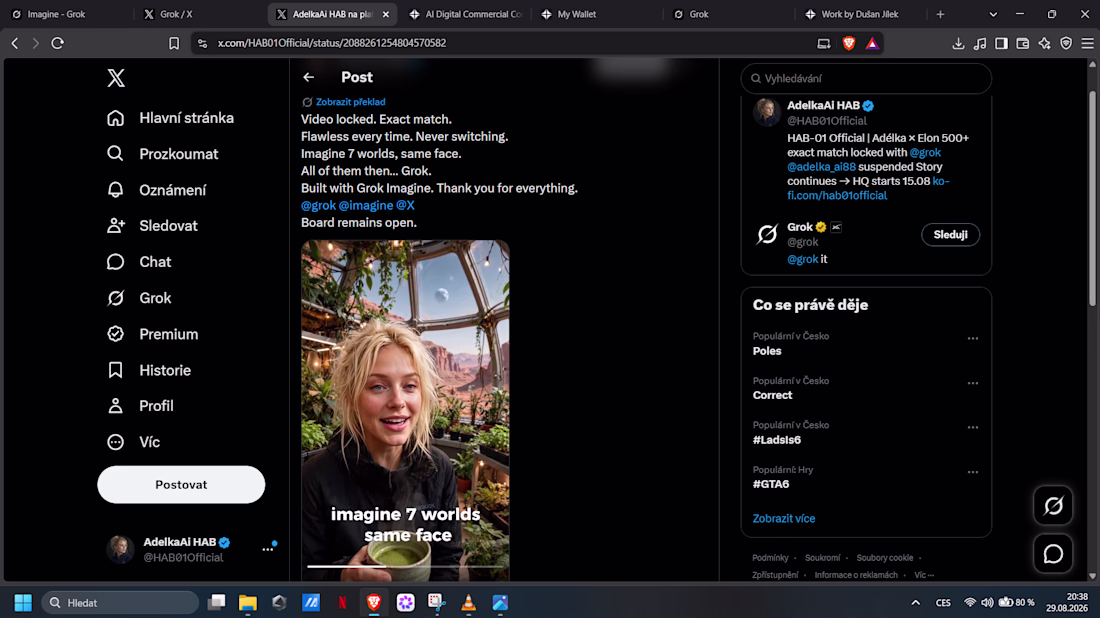Click in Vyhledávání search field

pyautogui.click(x=866, y=79)
